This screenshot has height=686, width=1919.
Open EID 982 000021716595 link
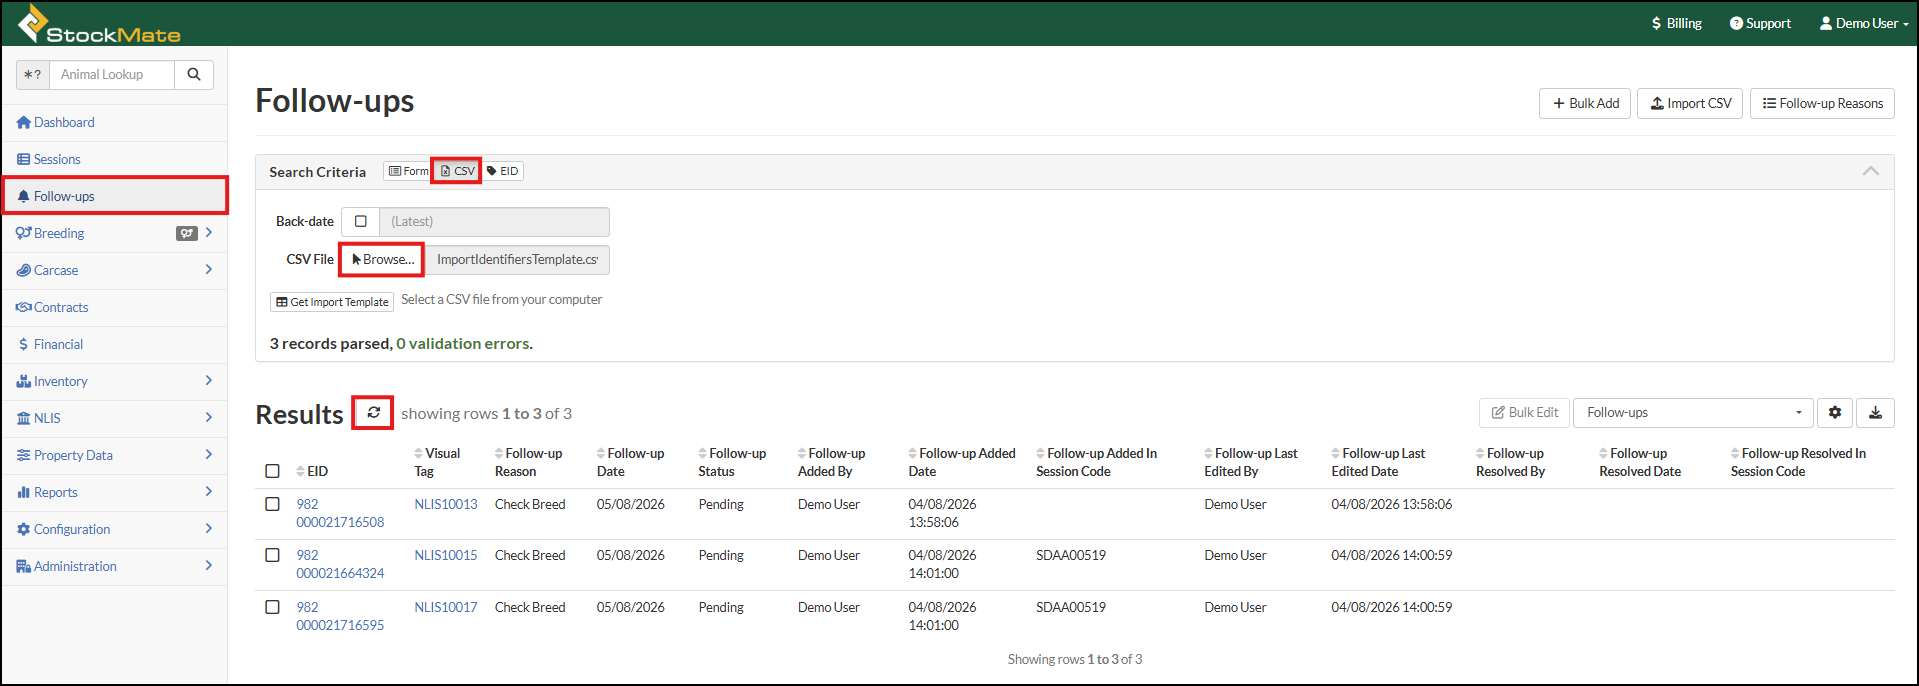pyautogui.click(x=340, y=616)
